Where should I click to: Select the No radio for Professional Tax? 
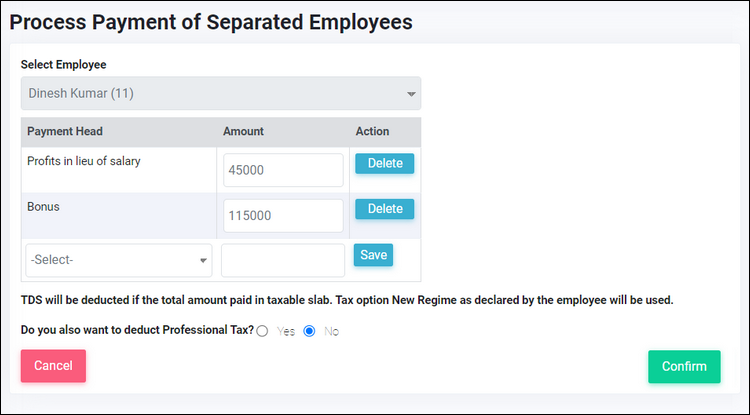click(x=309, y=331)
